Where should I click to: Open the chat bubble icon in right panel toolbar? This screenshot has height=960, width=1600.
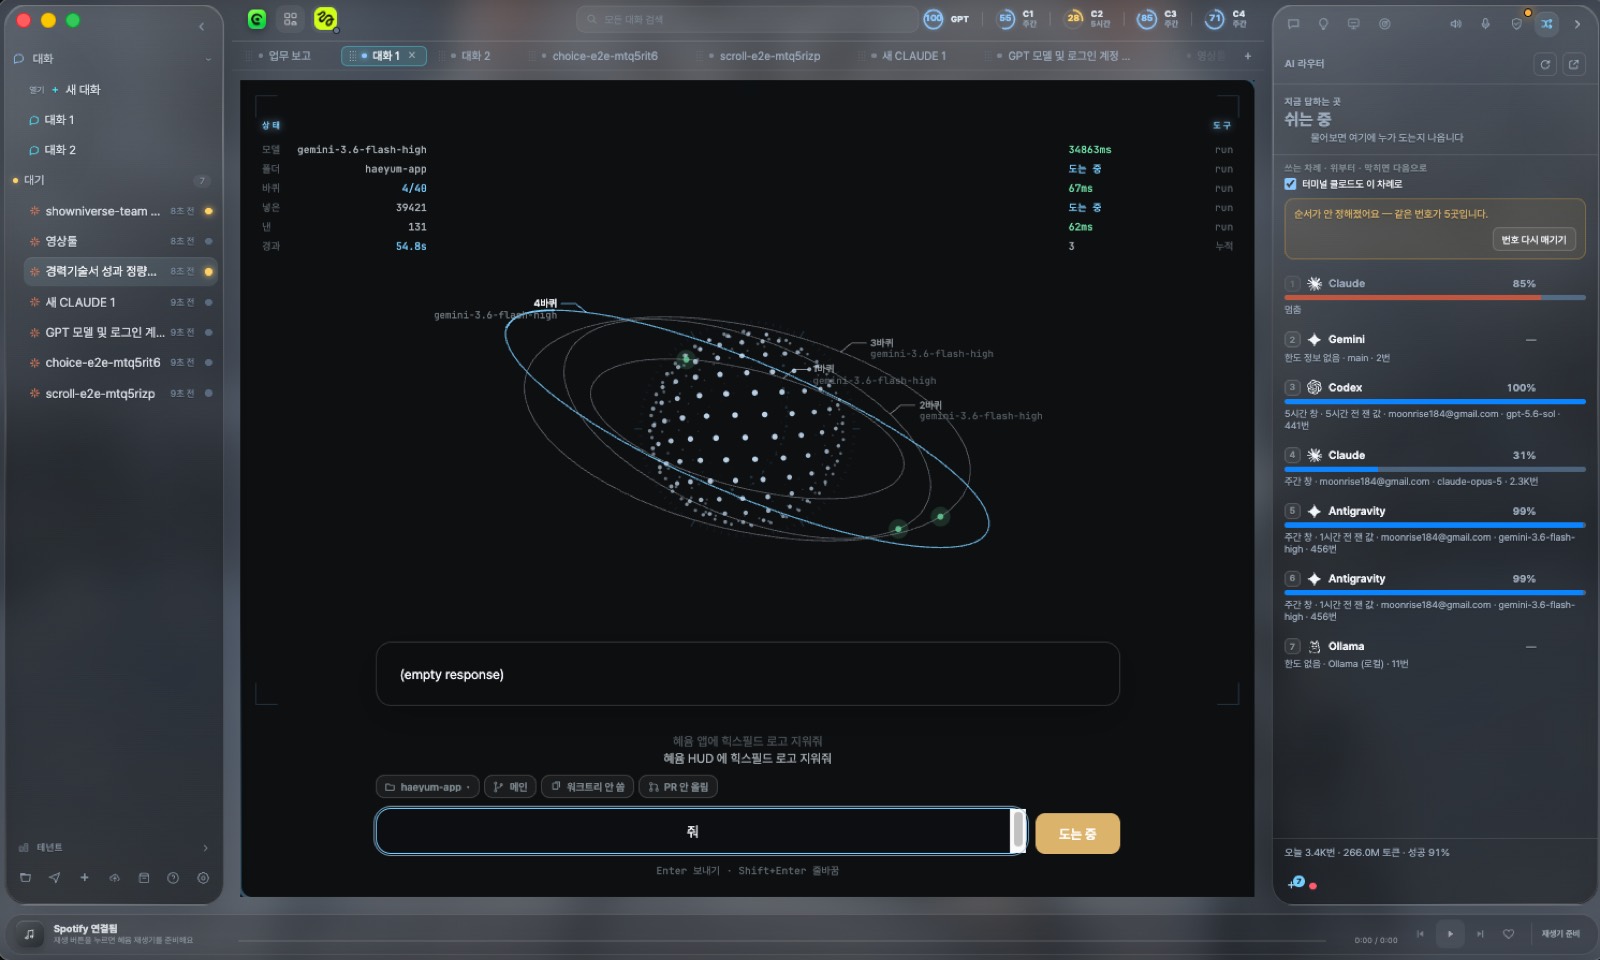point(1293,24)
